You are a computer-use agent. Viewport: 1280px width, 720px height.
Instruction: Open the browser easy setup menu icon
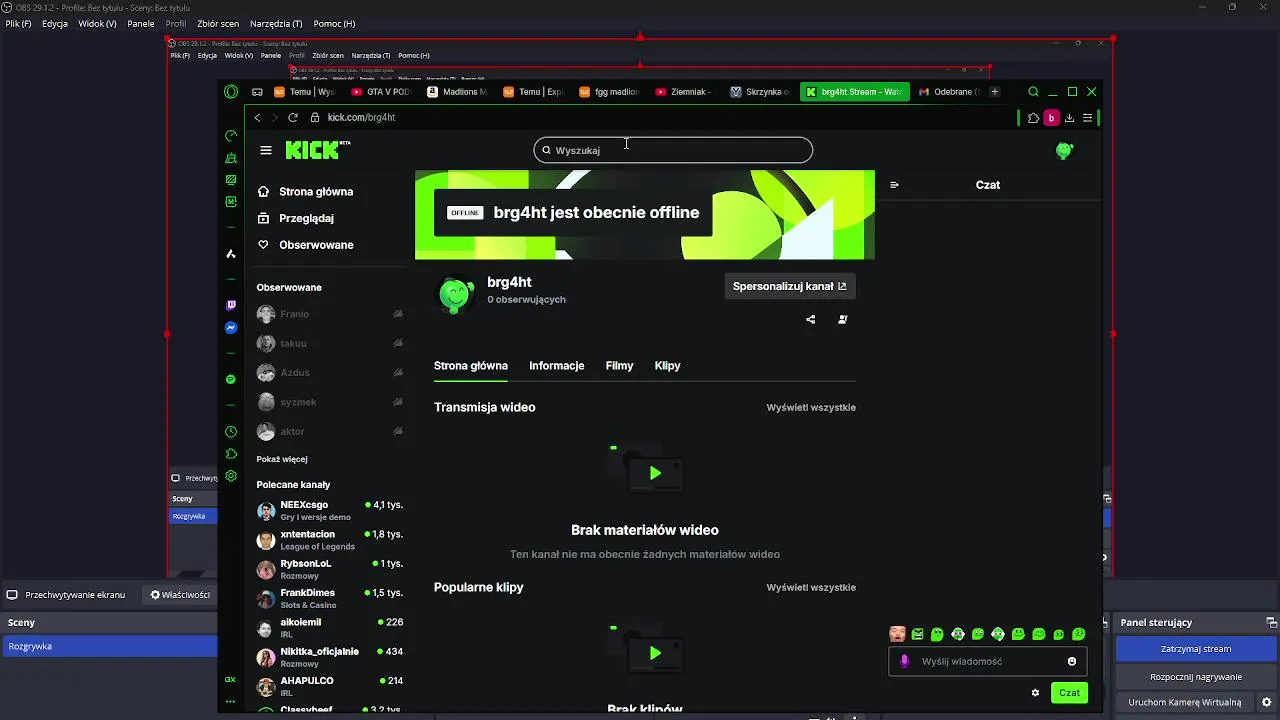(x=1087, y=117)
